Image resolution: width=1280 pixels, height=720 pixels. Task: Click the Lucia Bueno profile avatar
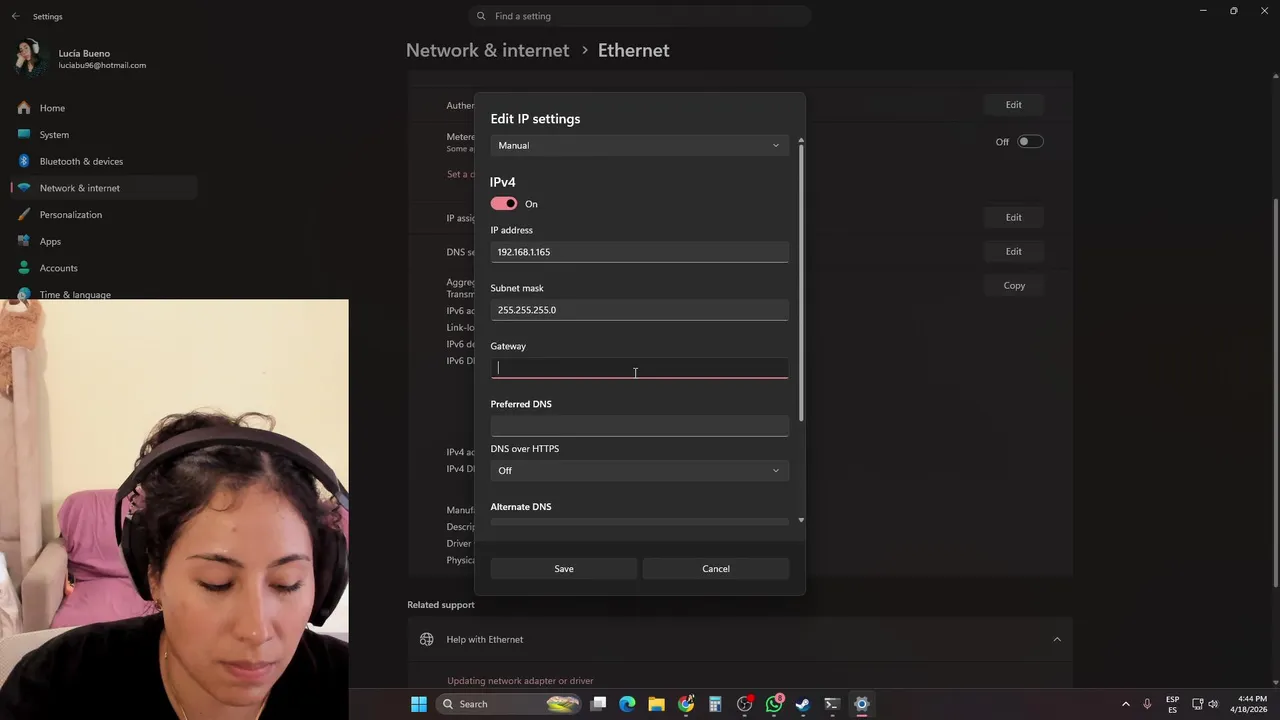tap(30, 58)
